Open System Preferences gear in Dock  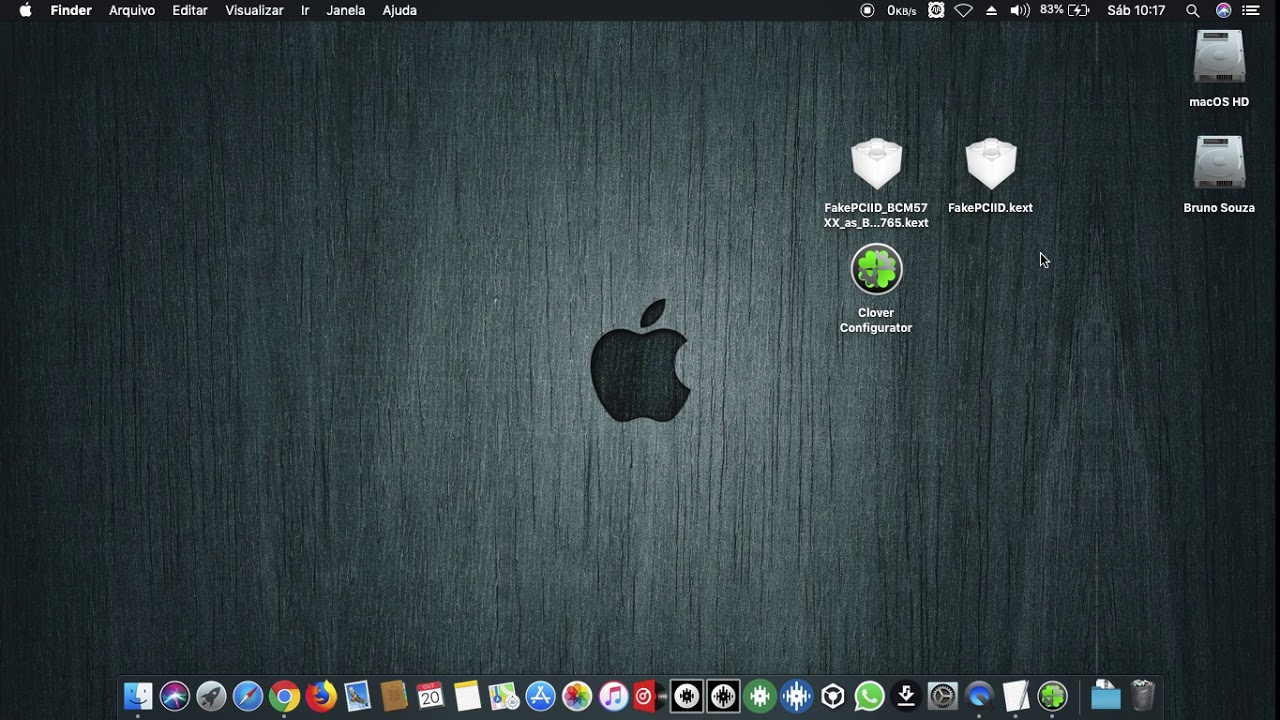coord(943,696)
